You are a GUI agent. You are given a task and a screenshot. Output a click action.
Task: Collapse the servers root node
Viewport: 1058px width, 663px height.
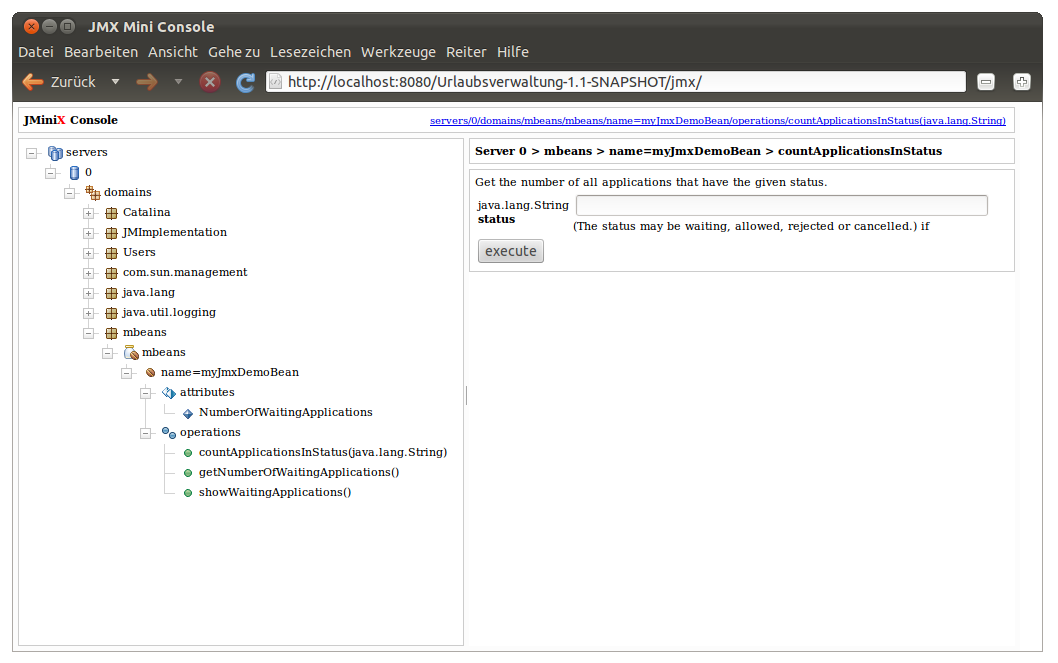(x=32, y=154)
